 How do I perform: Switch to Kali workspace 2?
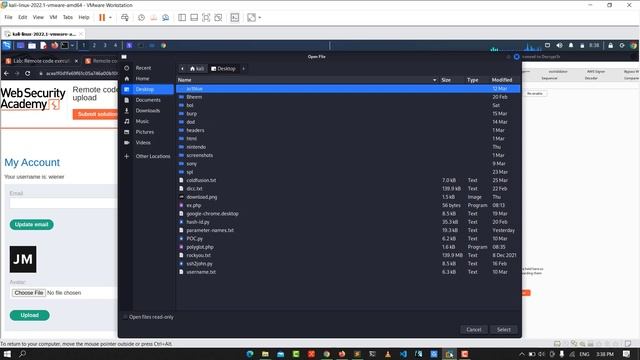click(94, 45)
